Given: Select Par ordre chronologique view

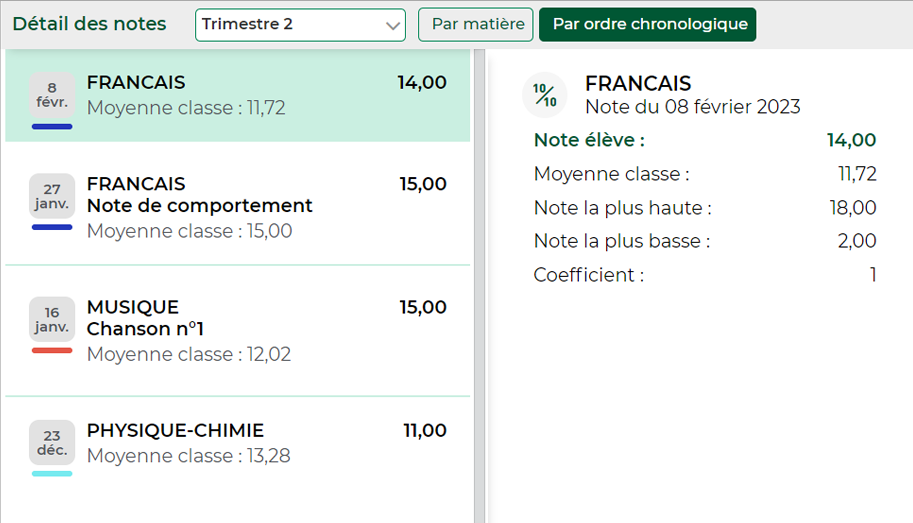Looking at the screenshot, I should click(x=647, y=24).
